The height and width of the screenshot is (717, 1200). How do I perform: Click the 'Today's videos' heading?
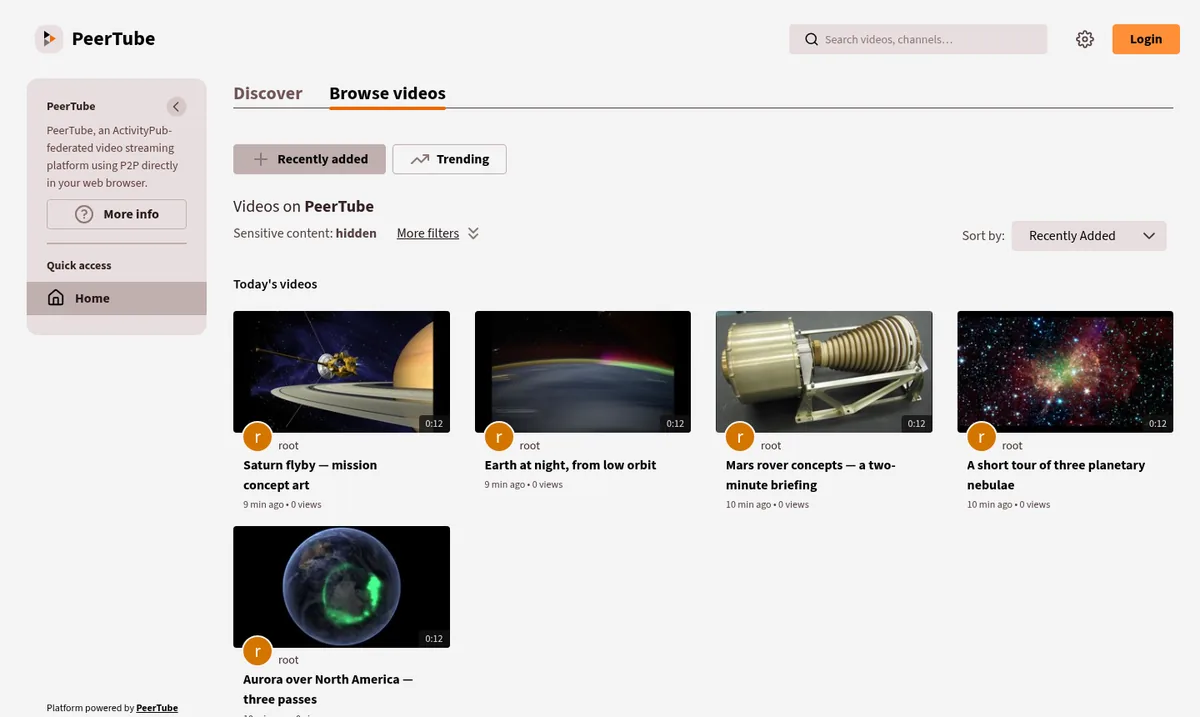[x=275, y=284]
